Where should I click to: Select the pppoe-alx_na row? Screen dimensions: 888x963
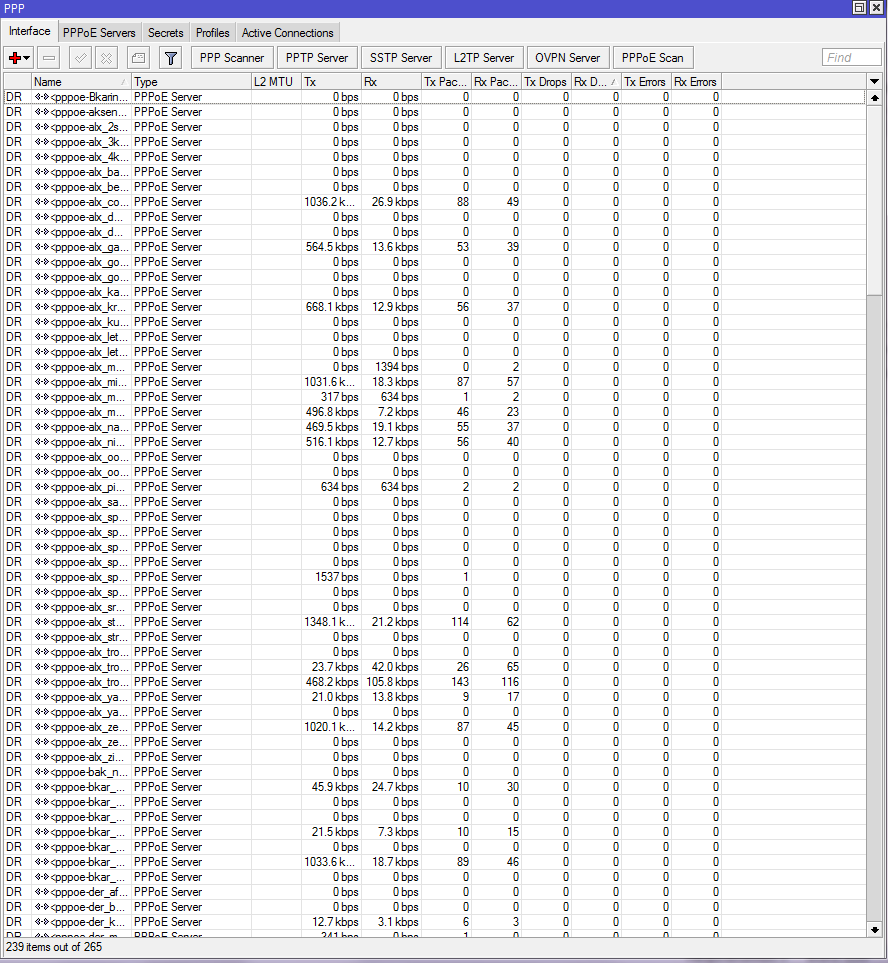pyautogui.click(x=435, y=427)
